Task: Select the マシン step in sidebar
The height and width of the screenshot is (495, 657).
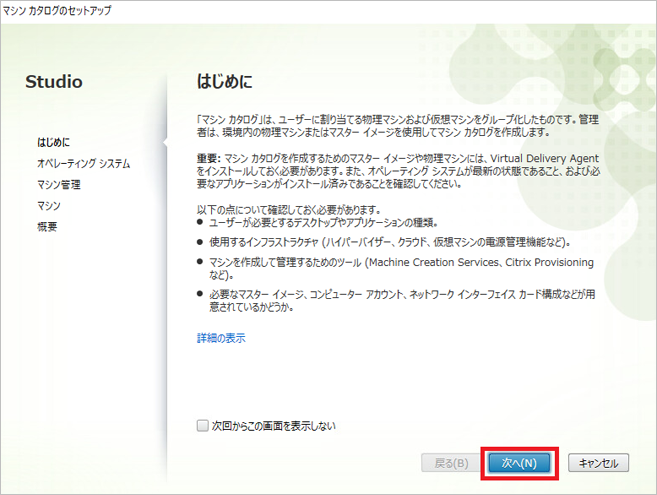Action: point(49,205)
